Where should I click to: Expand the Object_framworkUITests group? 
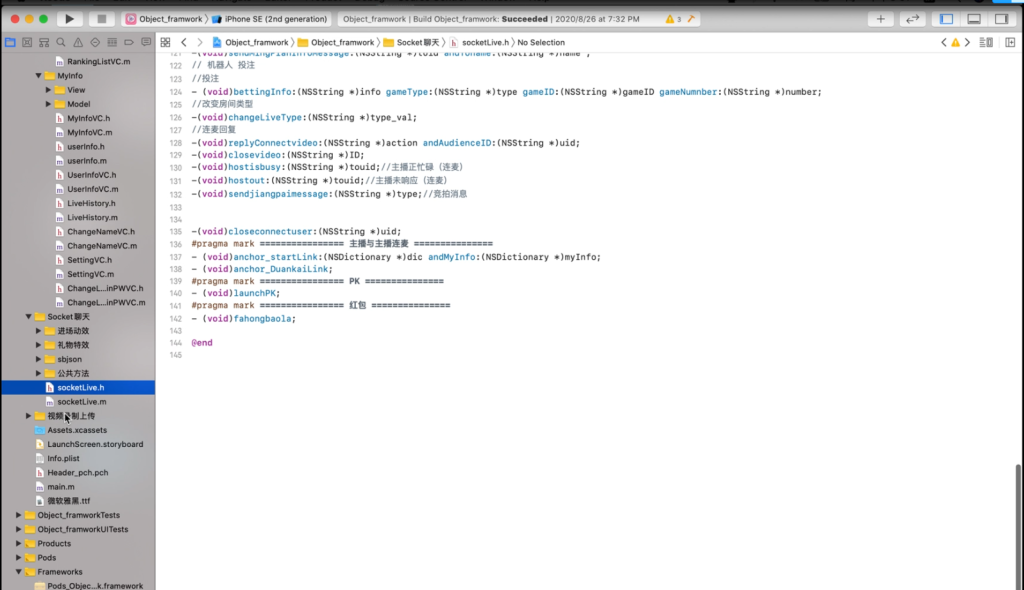point(19,530)
